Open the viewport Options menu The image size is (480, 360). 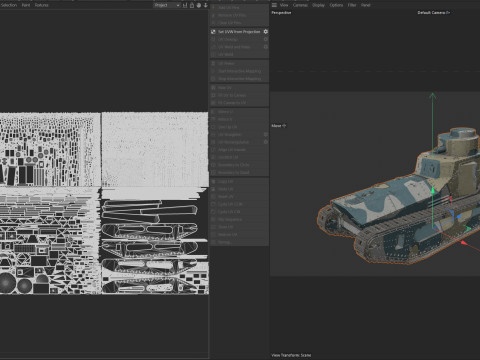click(336, 5)
